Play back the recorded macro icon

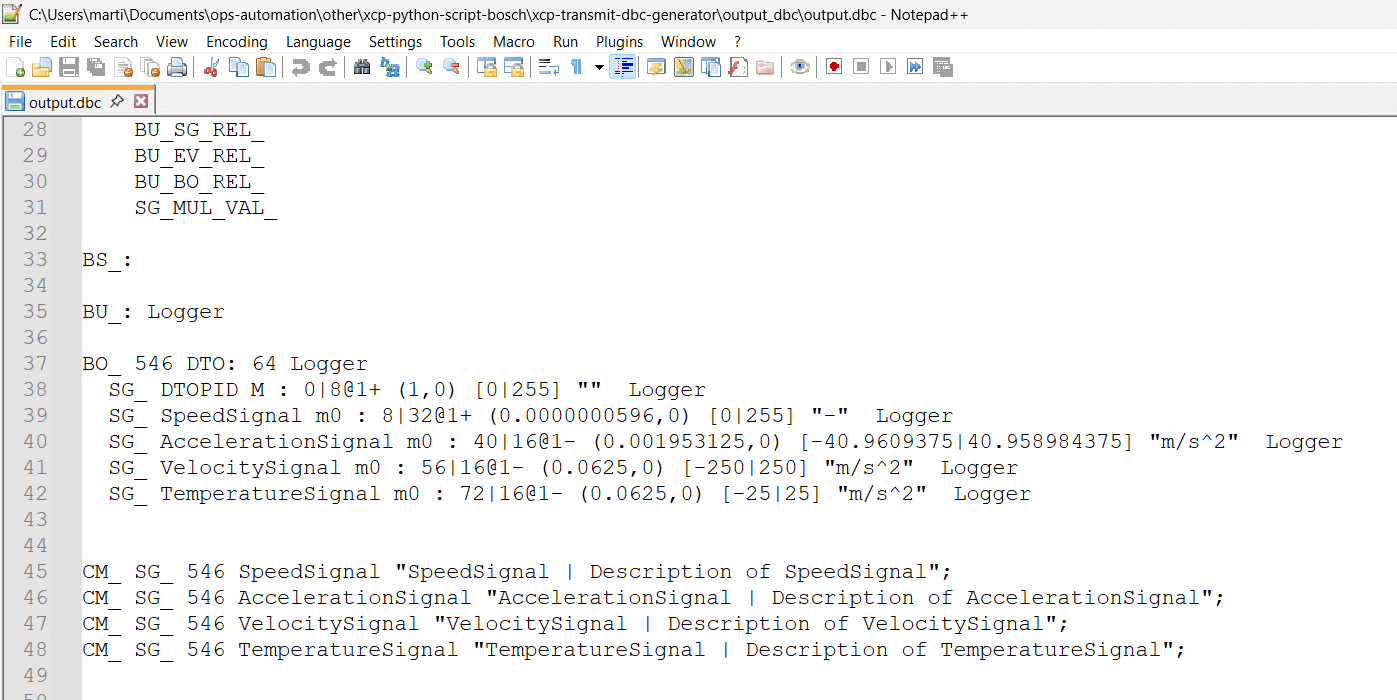[888, 67]
